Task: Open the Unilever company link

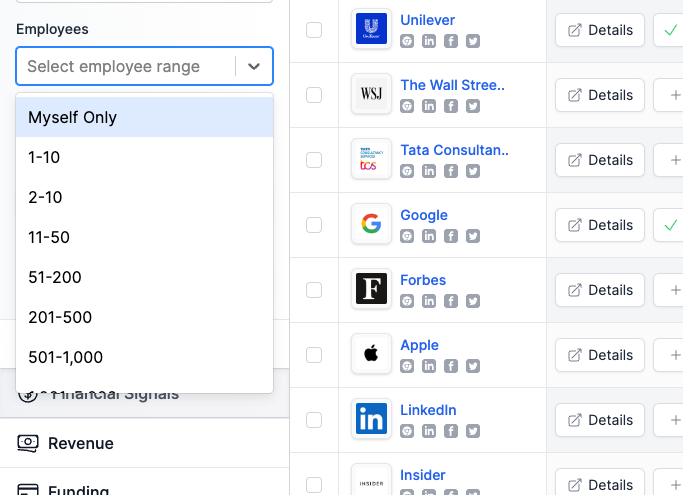Action: [x=427, y=20]
